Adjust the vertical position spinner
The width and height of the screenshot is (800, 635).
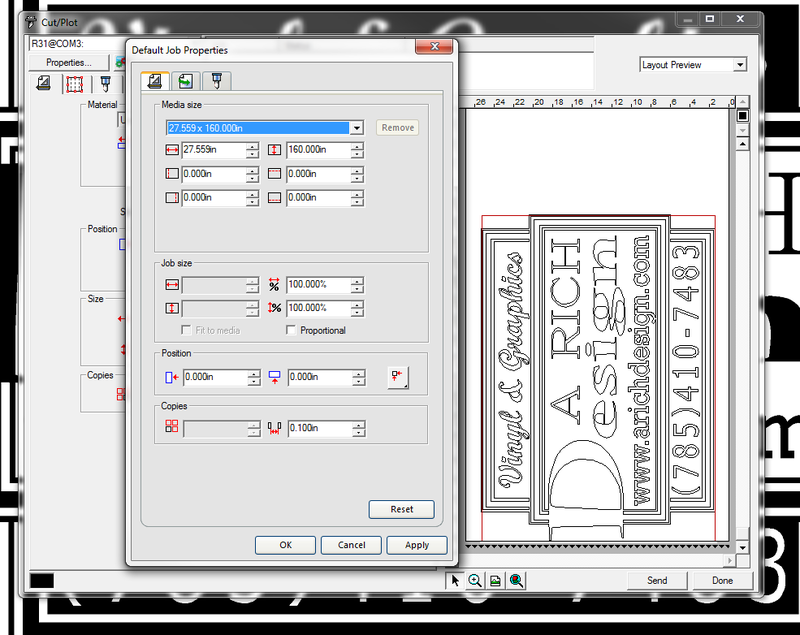tap(359, 377)
